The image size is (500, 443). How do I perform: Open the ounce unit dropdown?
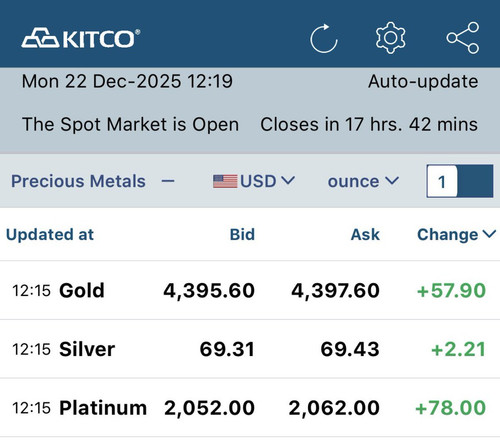click(363, 181)
